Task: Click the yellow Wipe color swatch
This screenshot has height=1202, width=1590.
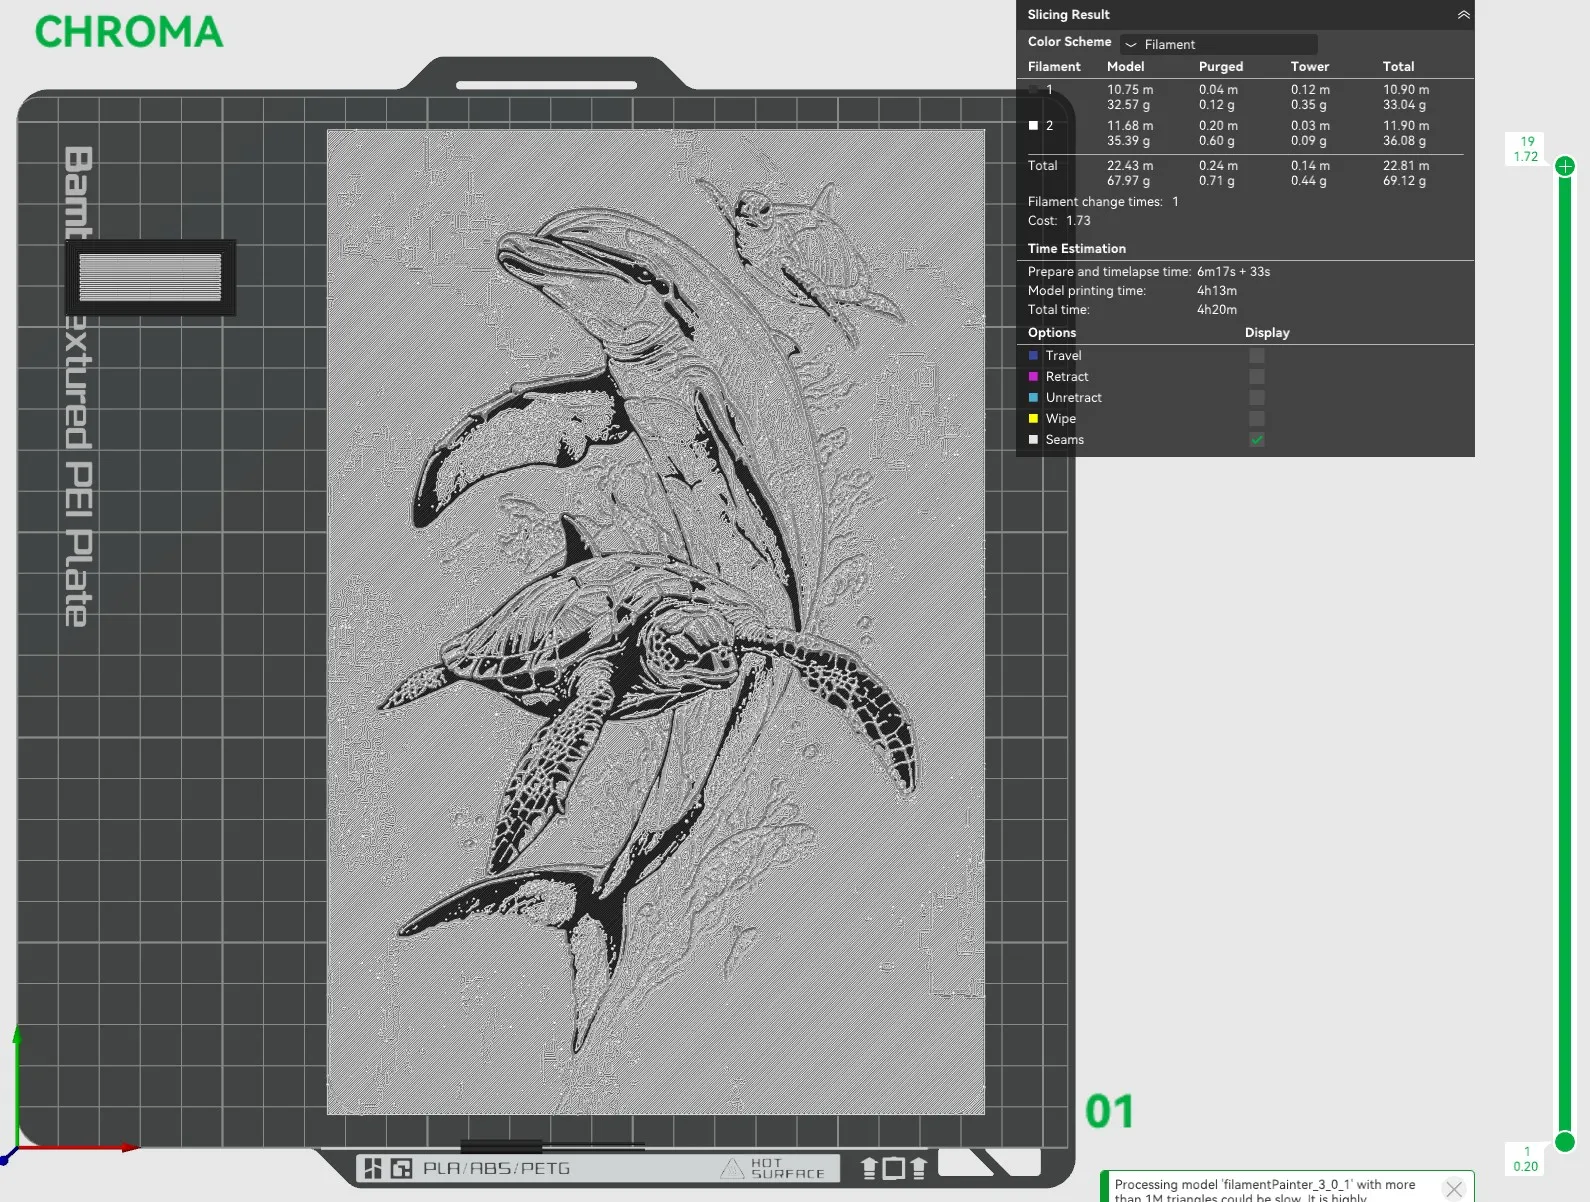Action: point(1033,419)
